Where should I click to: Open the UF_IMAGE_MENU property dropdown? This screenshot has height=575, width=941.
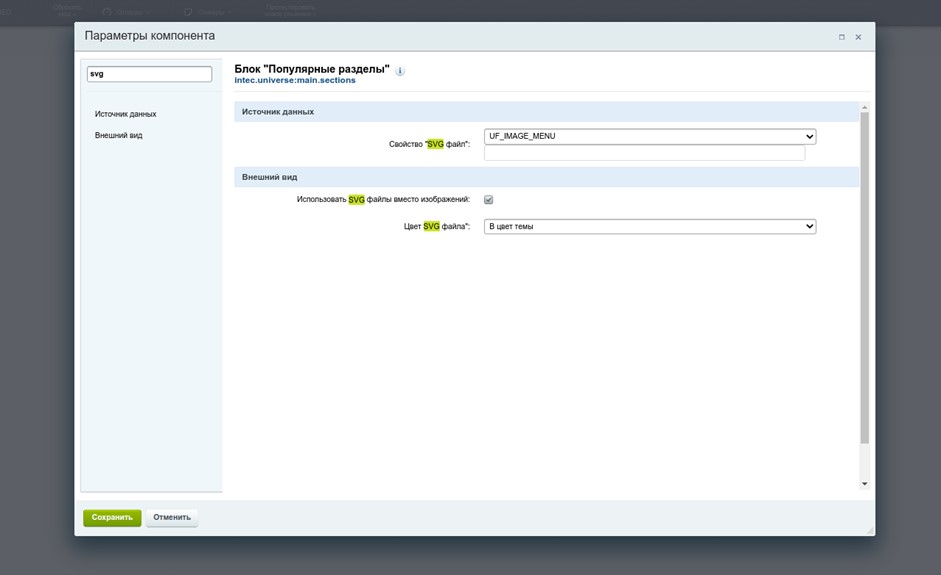click(x=650, y=136)
